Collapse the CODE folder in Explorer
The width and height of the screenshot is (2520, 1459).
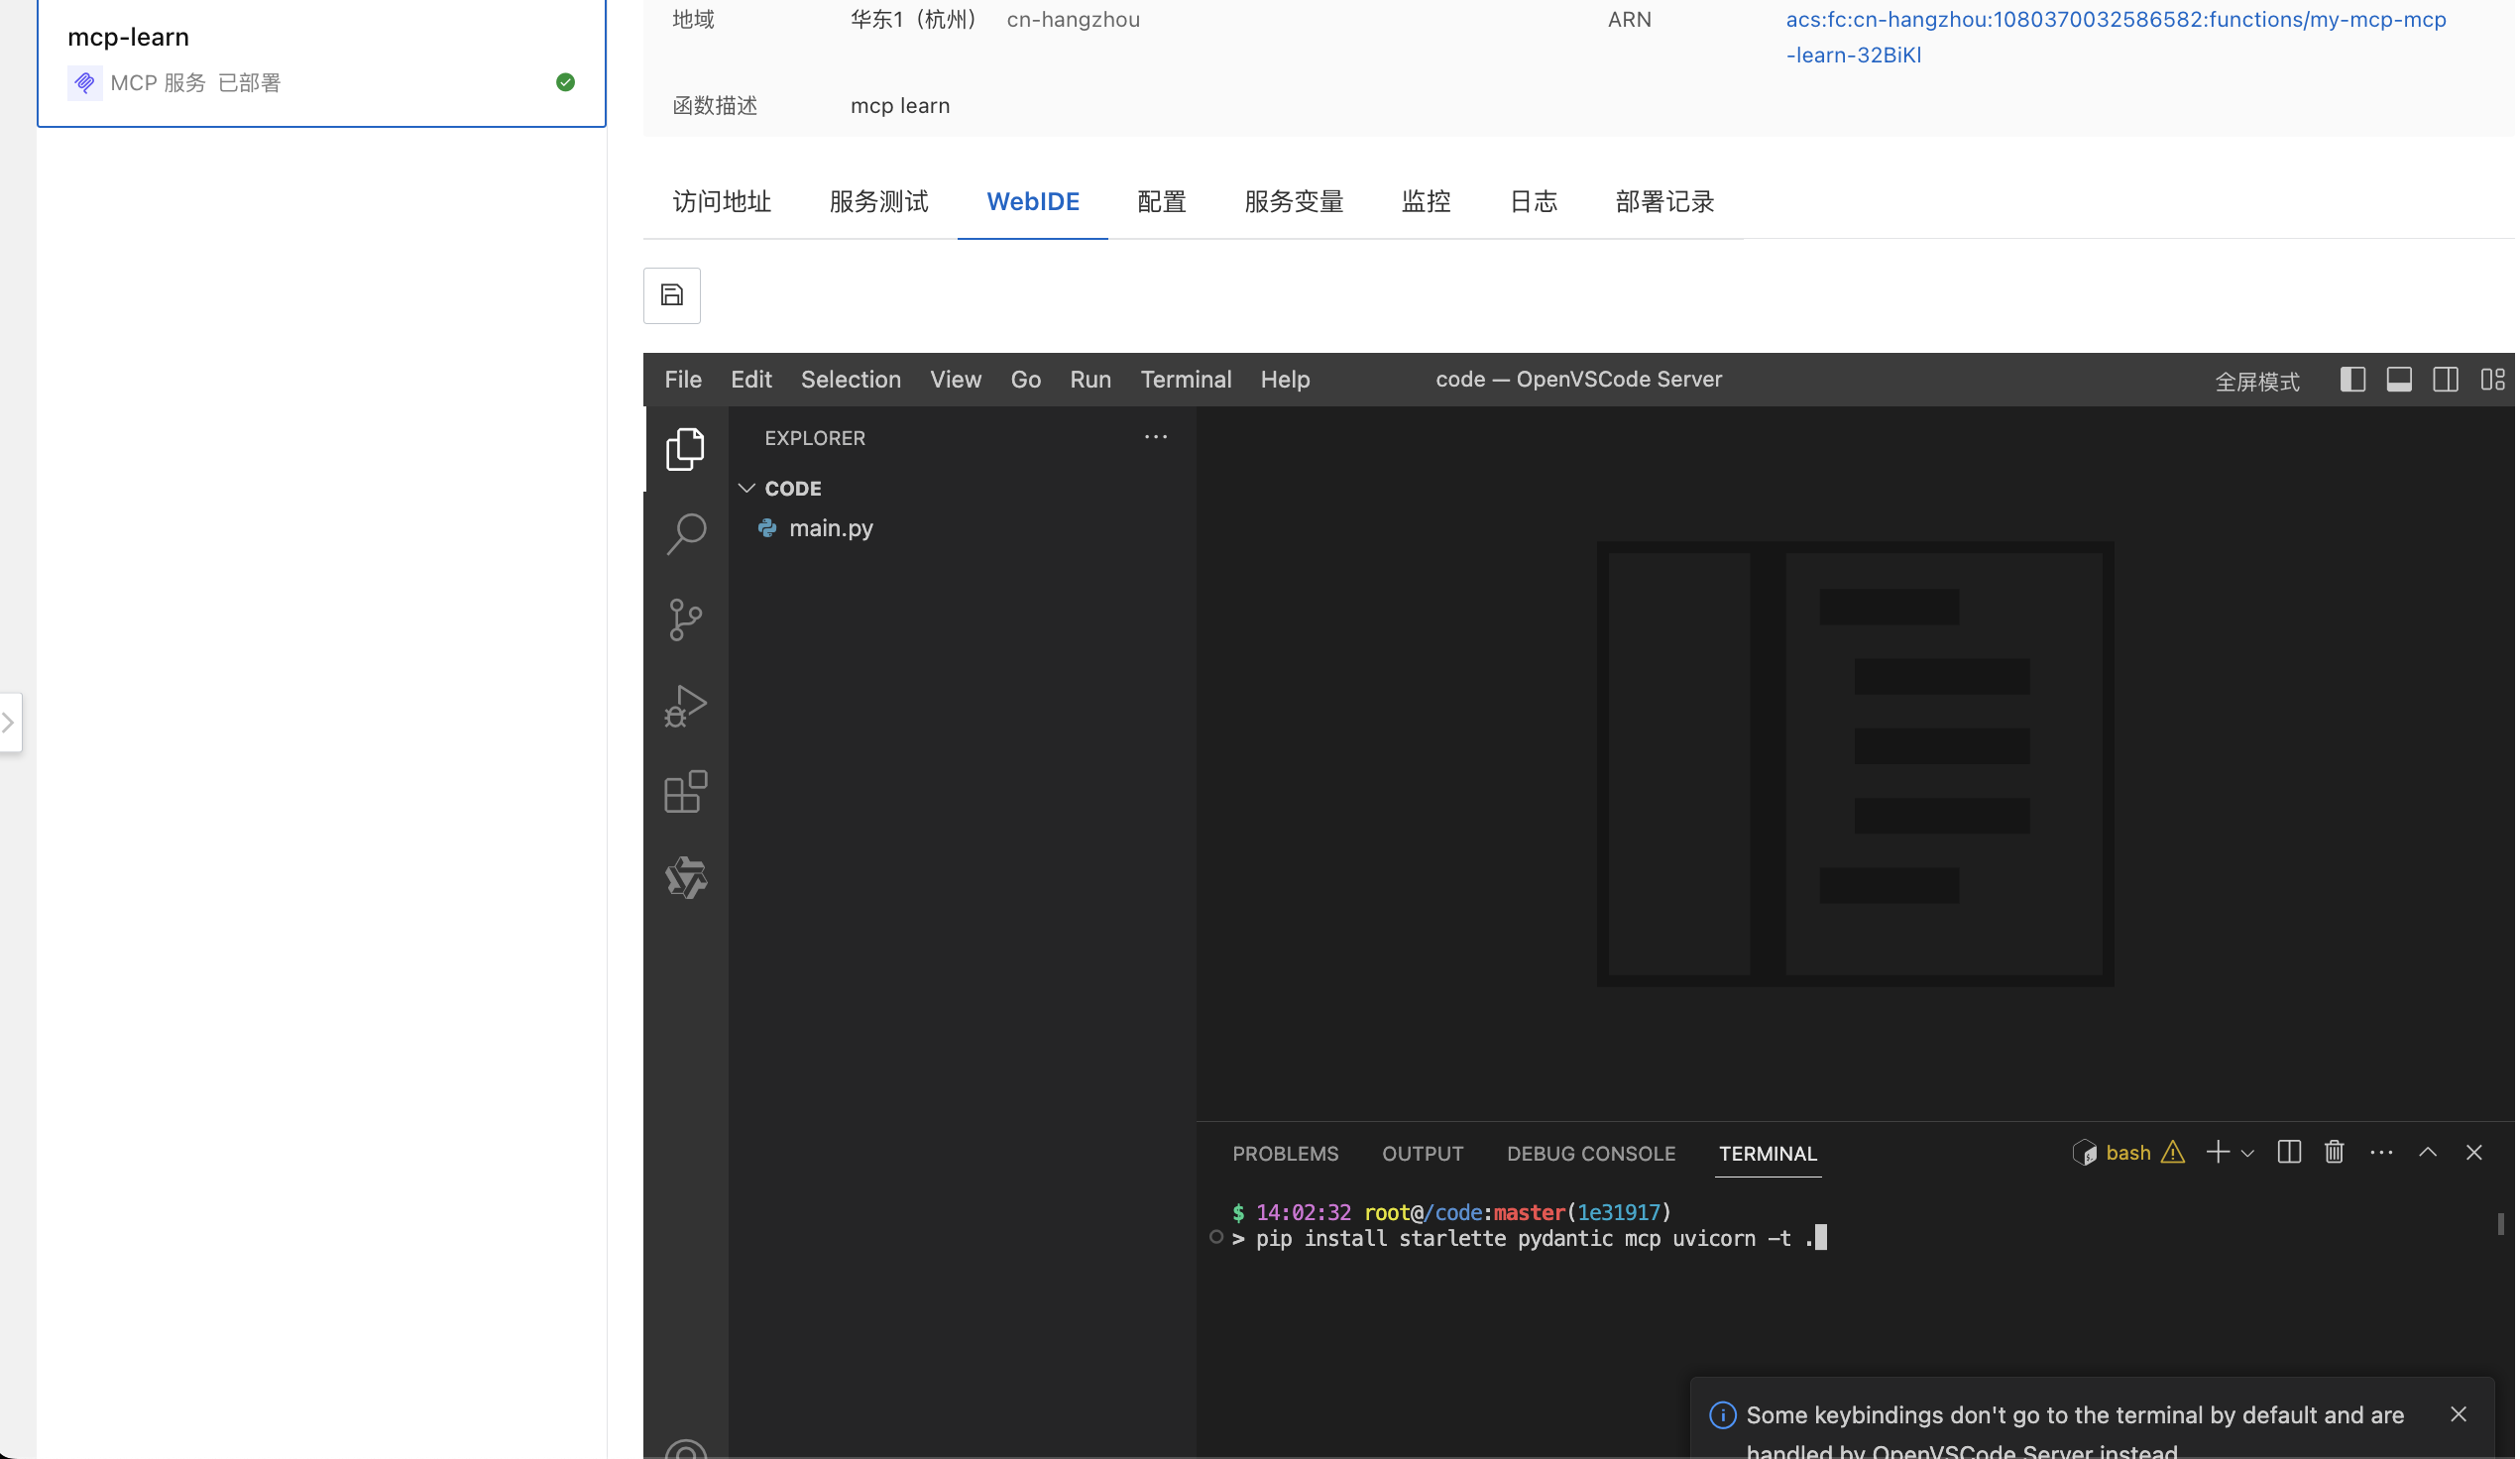[747, 488]
